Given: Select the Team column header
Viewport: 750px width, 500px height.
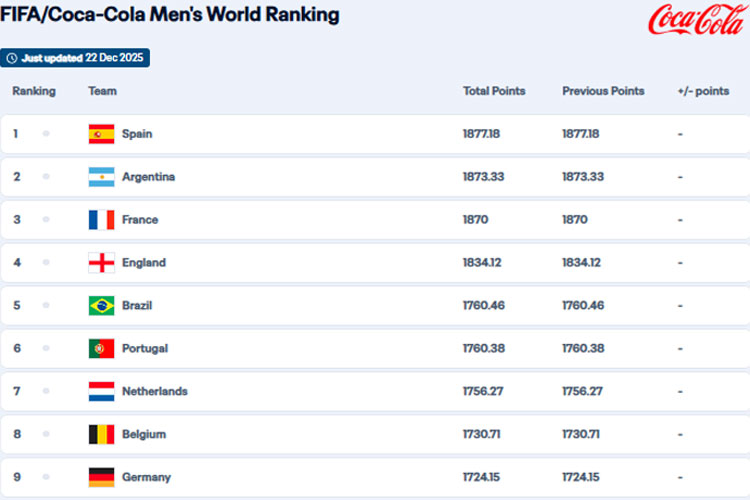Looking at the screenshot, I should tap(102, 91).
